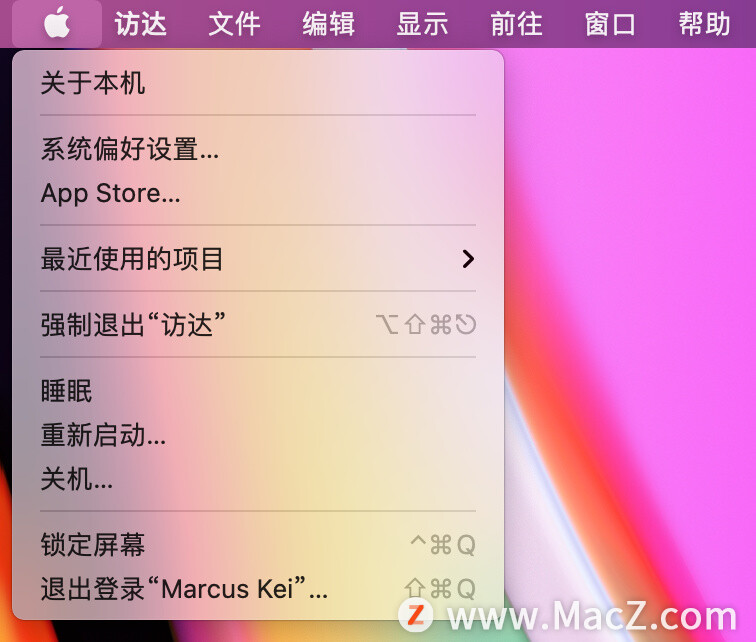Open the 编辑 menu
The height and width of the screenshot is (642, 756).
coord(328,24)
